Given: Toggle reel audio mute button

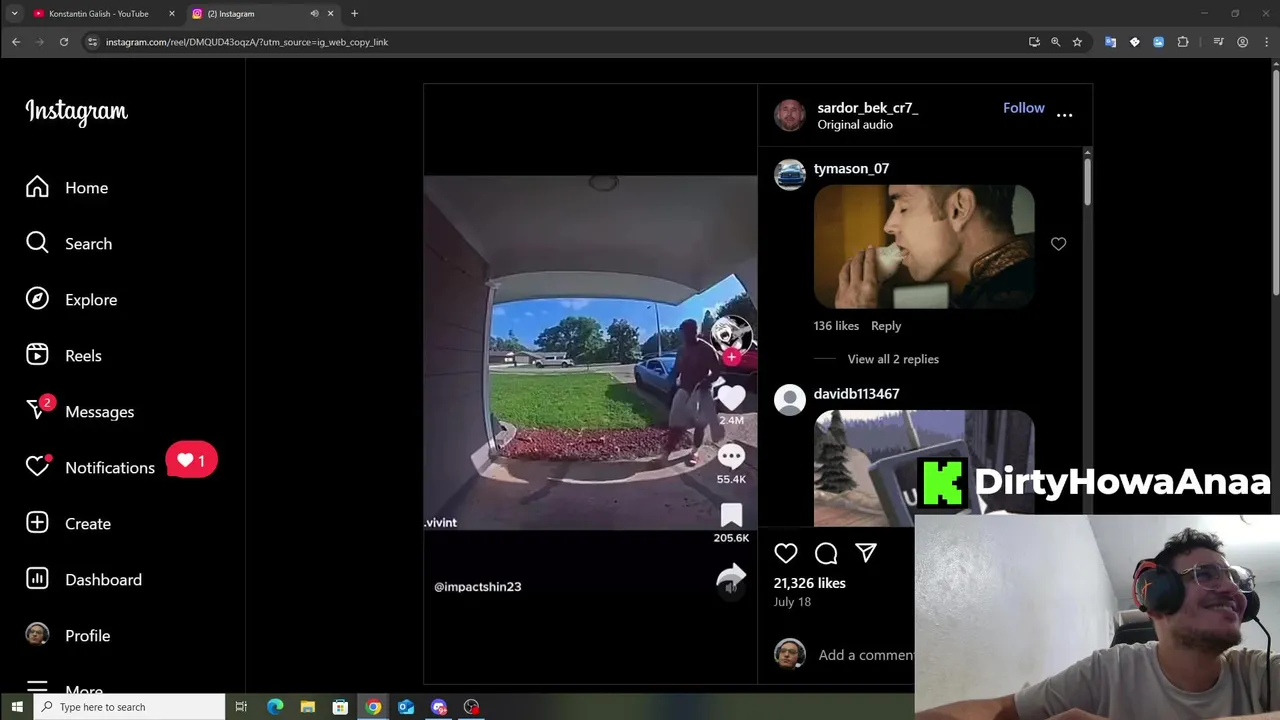Looking at the screenshot, I should (731, 587).
